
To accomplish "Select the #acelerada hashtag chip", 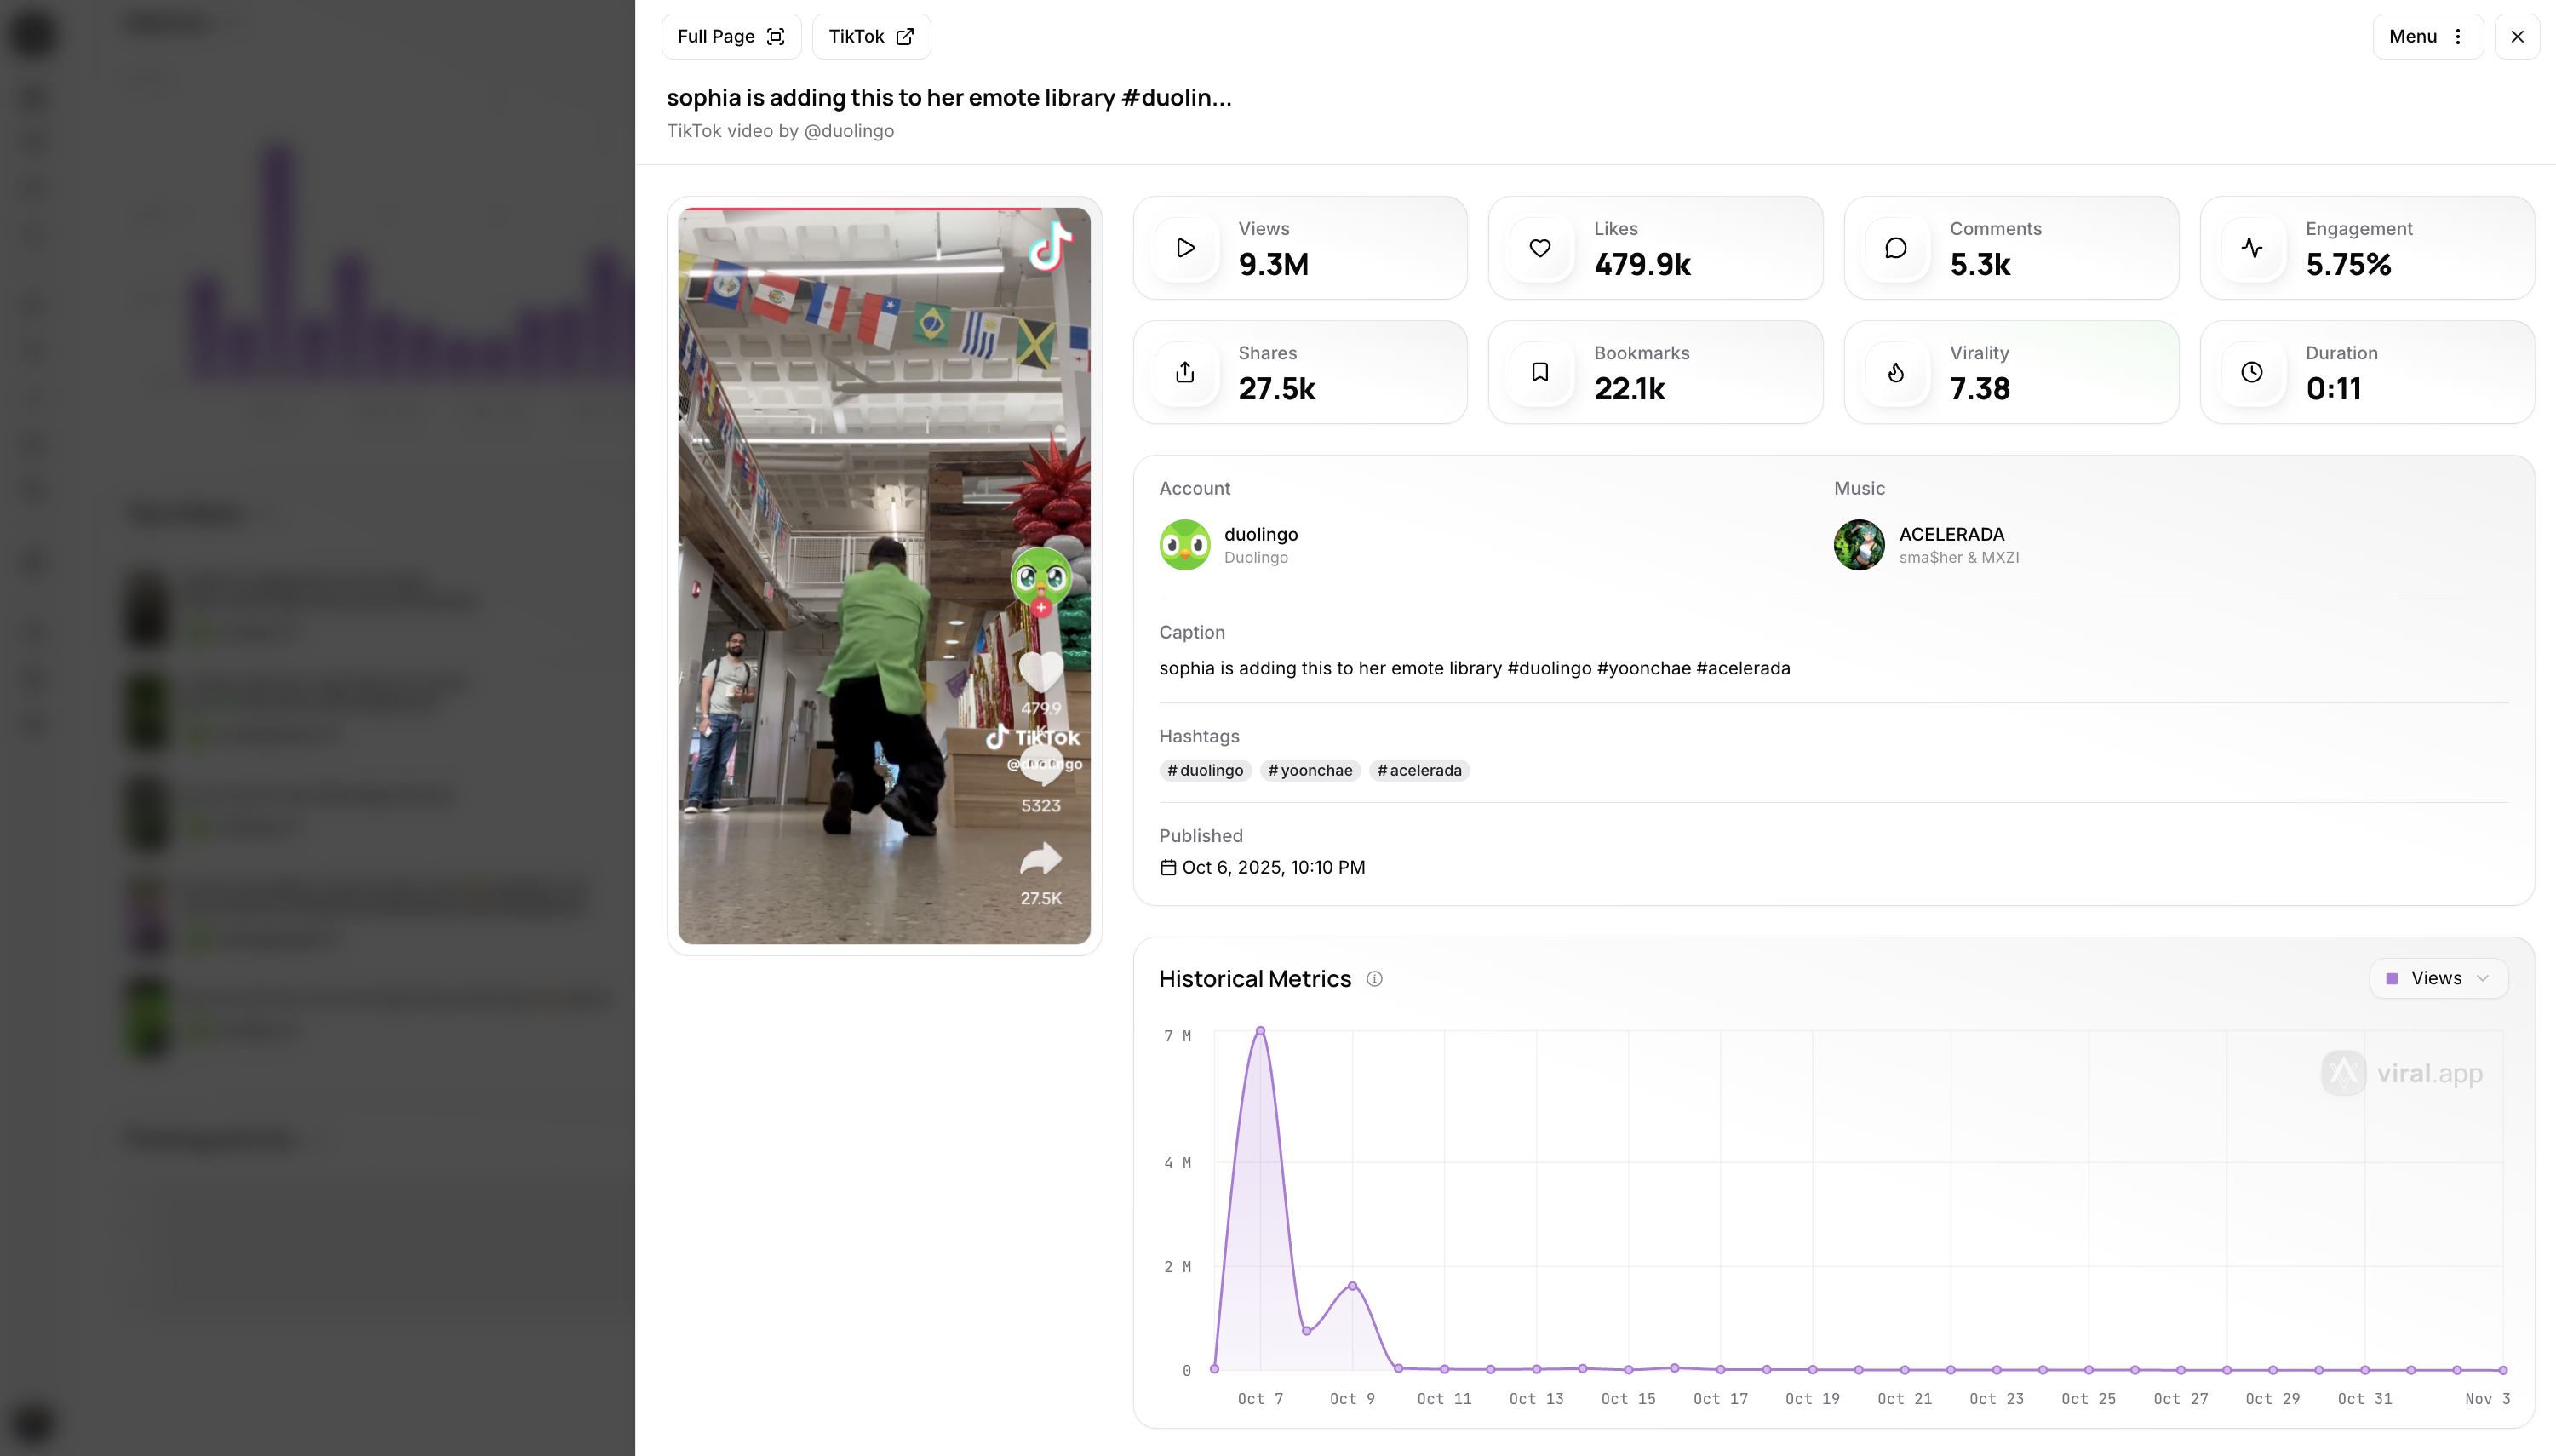I will tap(1419, 770).
